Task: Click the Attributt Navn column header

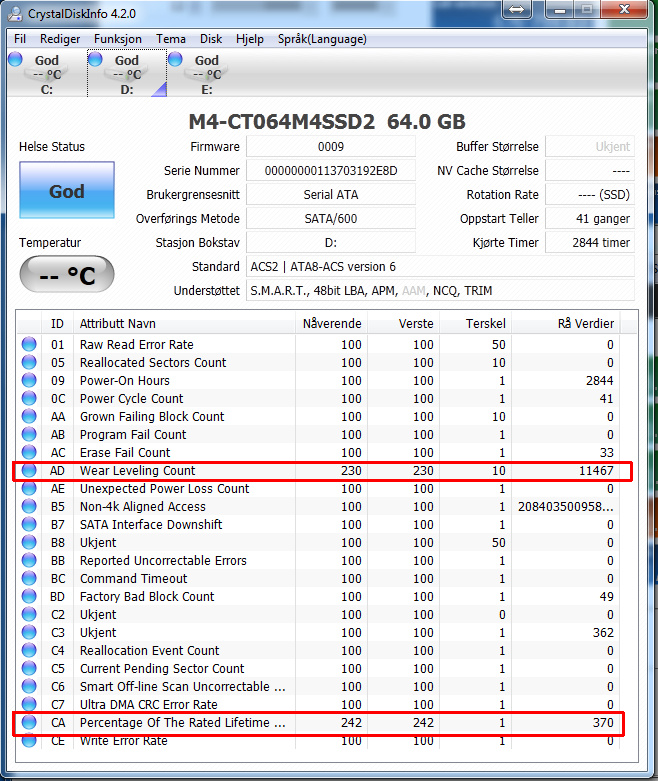Action: (184, 324)
